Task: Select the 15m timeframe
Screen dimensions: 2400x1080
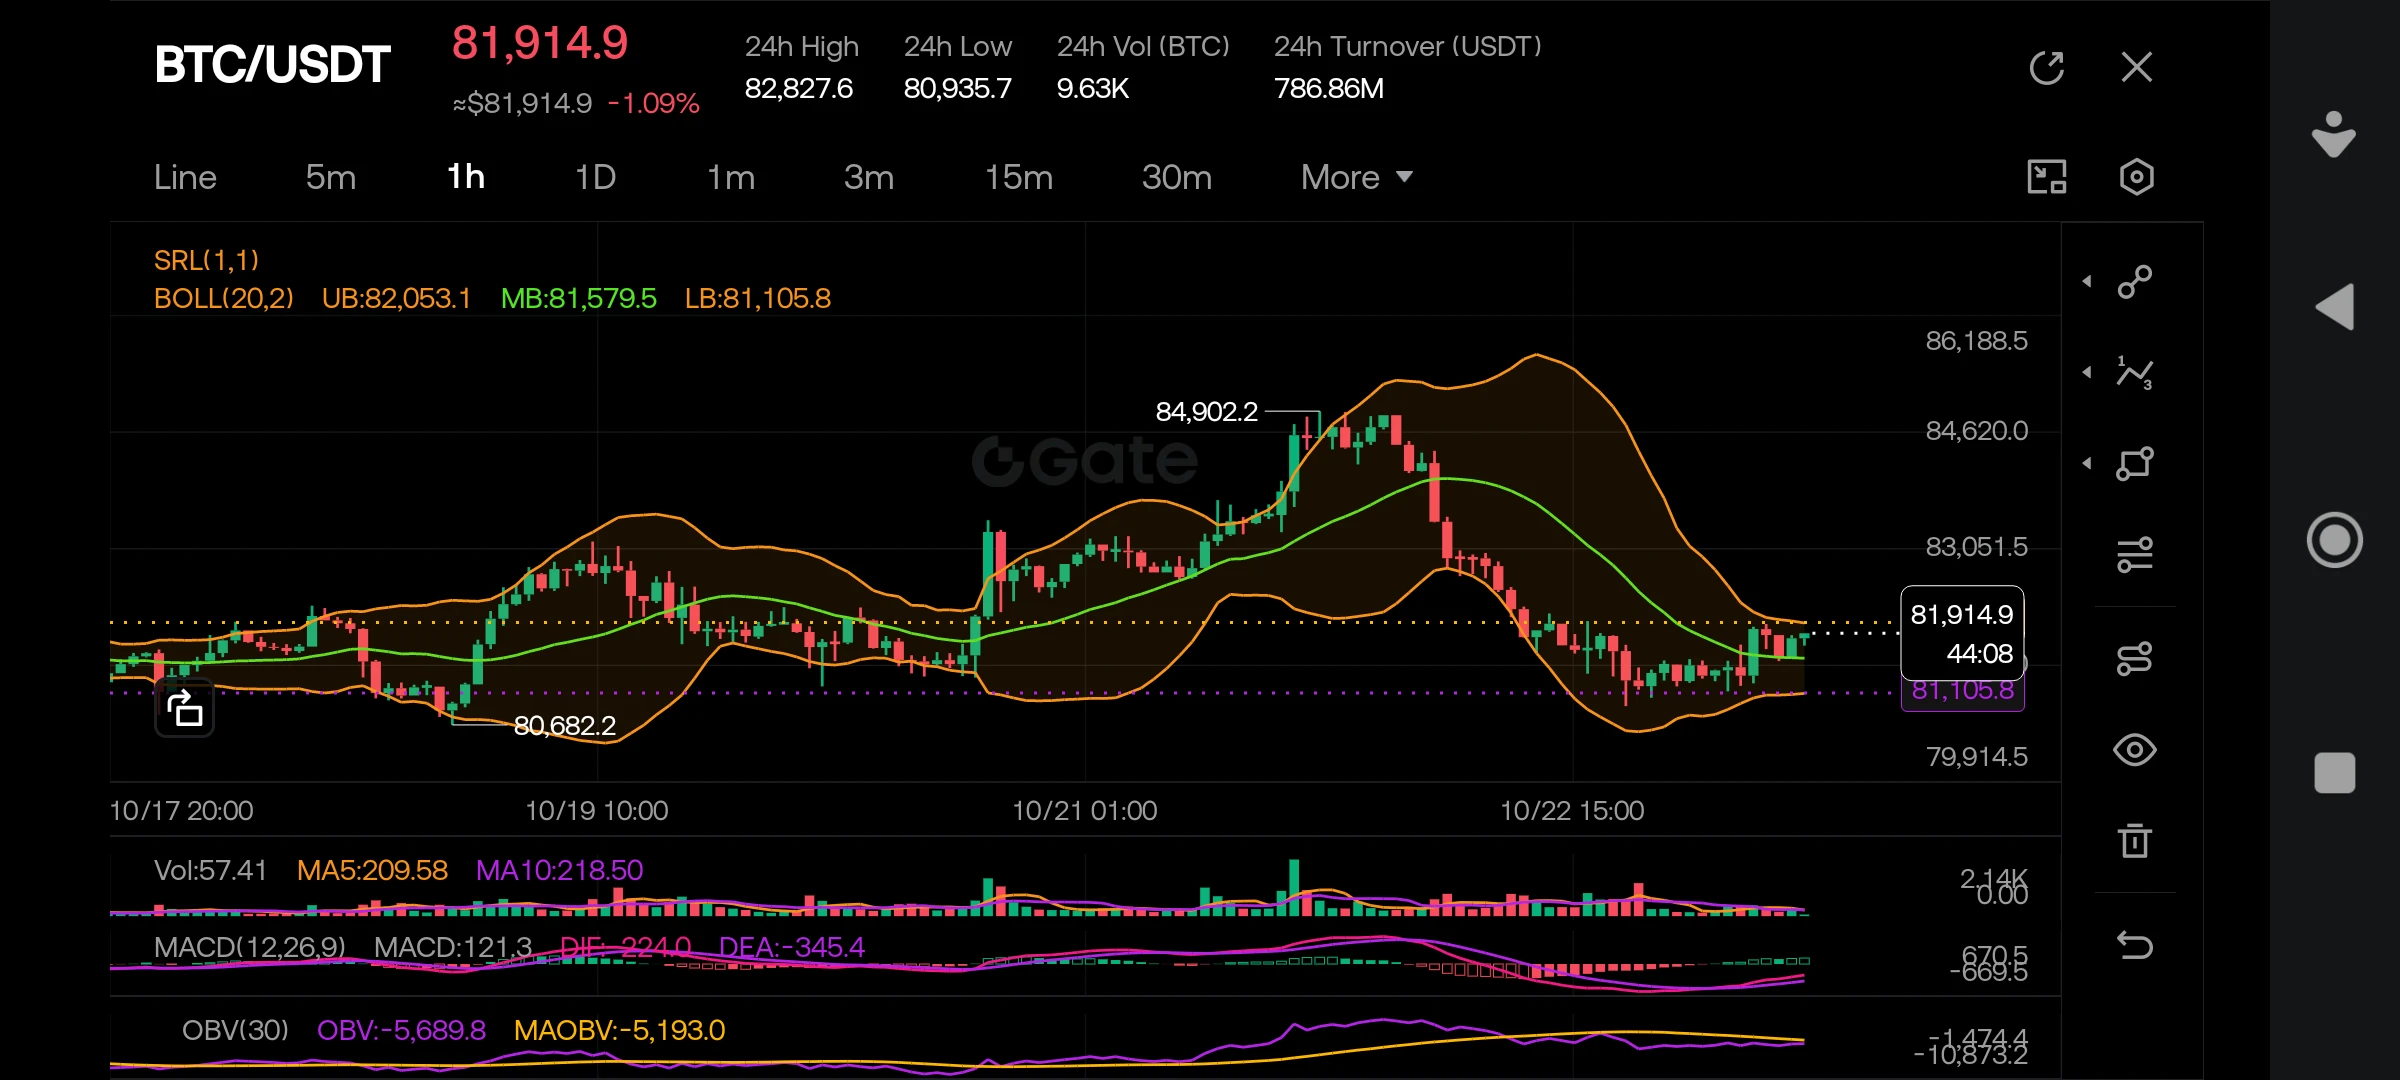Action: pos(1019,177)
